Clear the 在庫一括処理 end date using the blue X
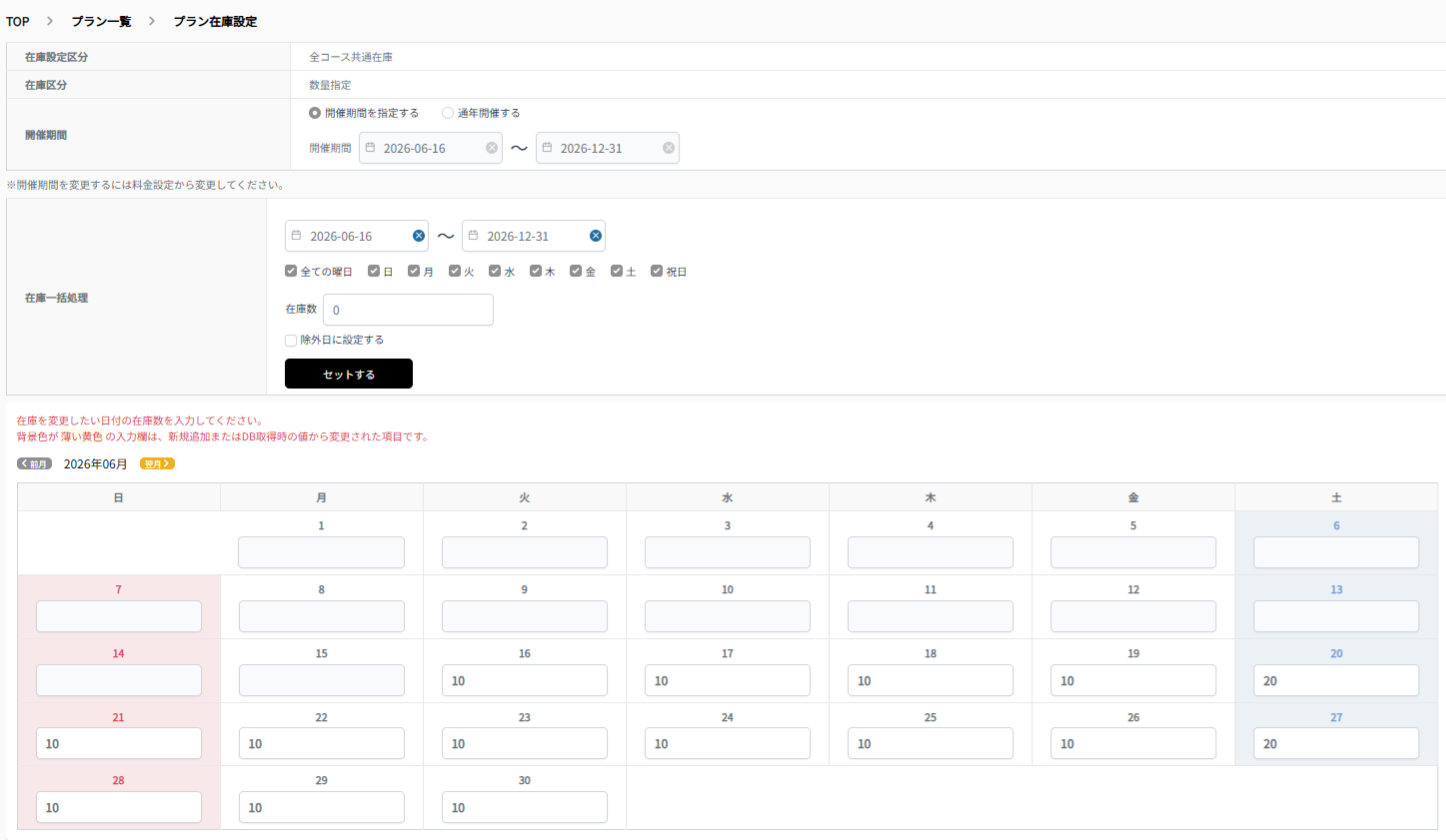1446x840 pixels. pyautogui.click(x=595, y=236)
